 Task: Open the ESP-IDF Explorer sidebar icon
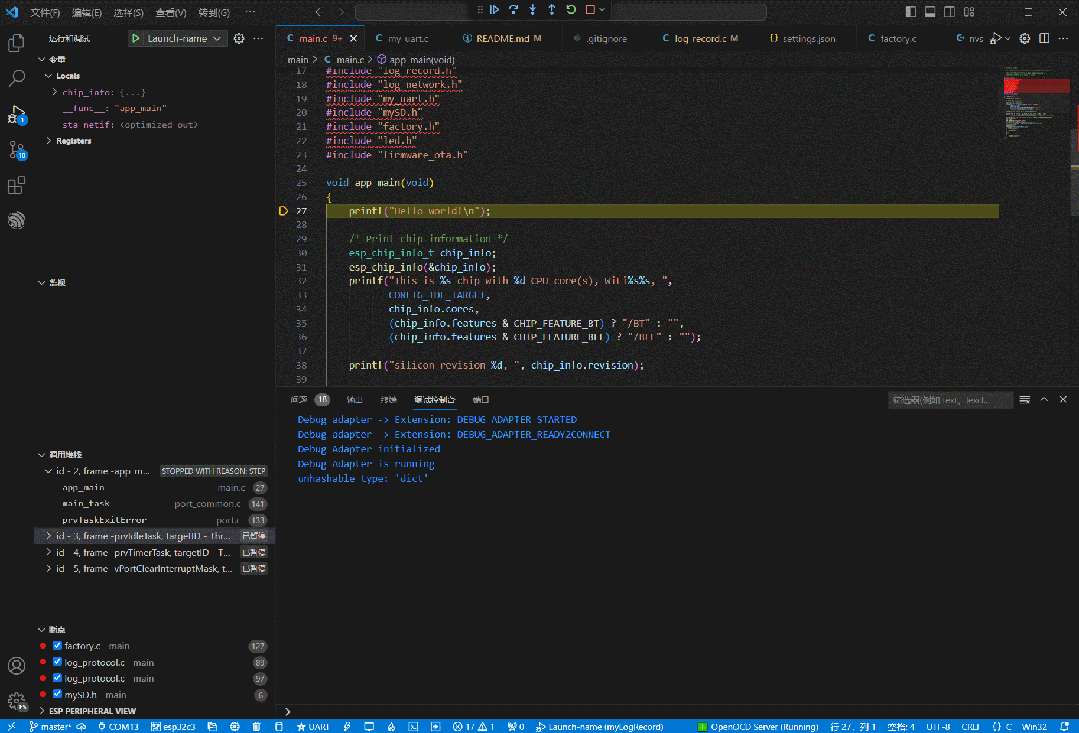[16, 220]
